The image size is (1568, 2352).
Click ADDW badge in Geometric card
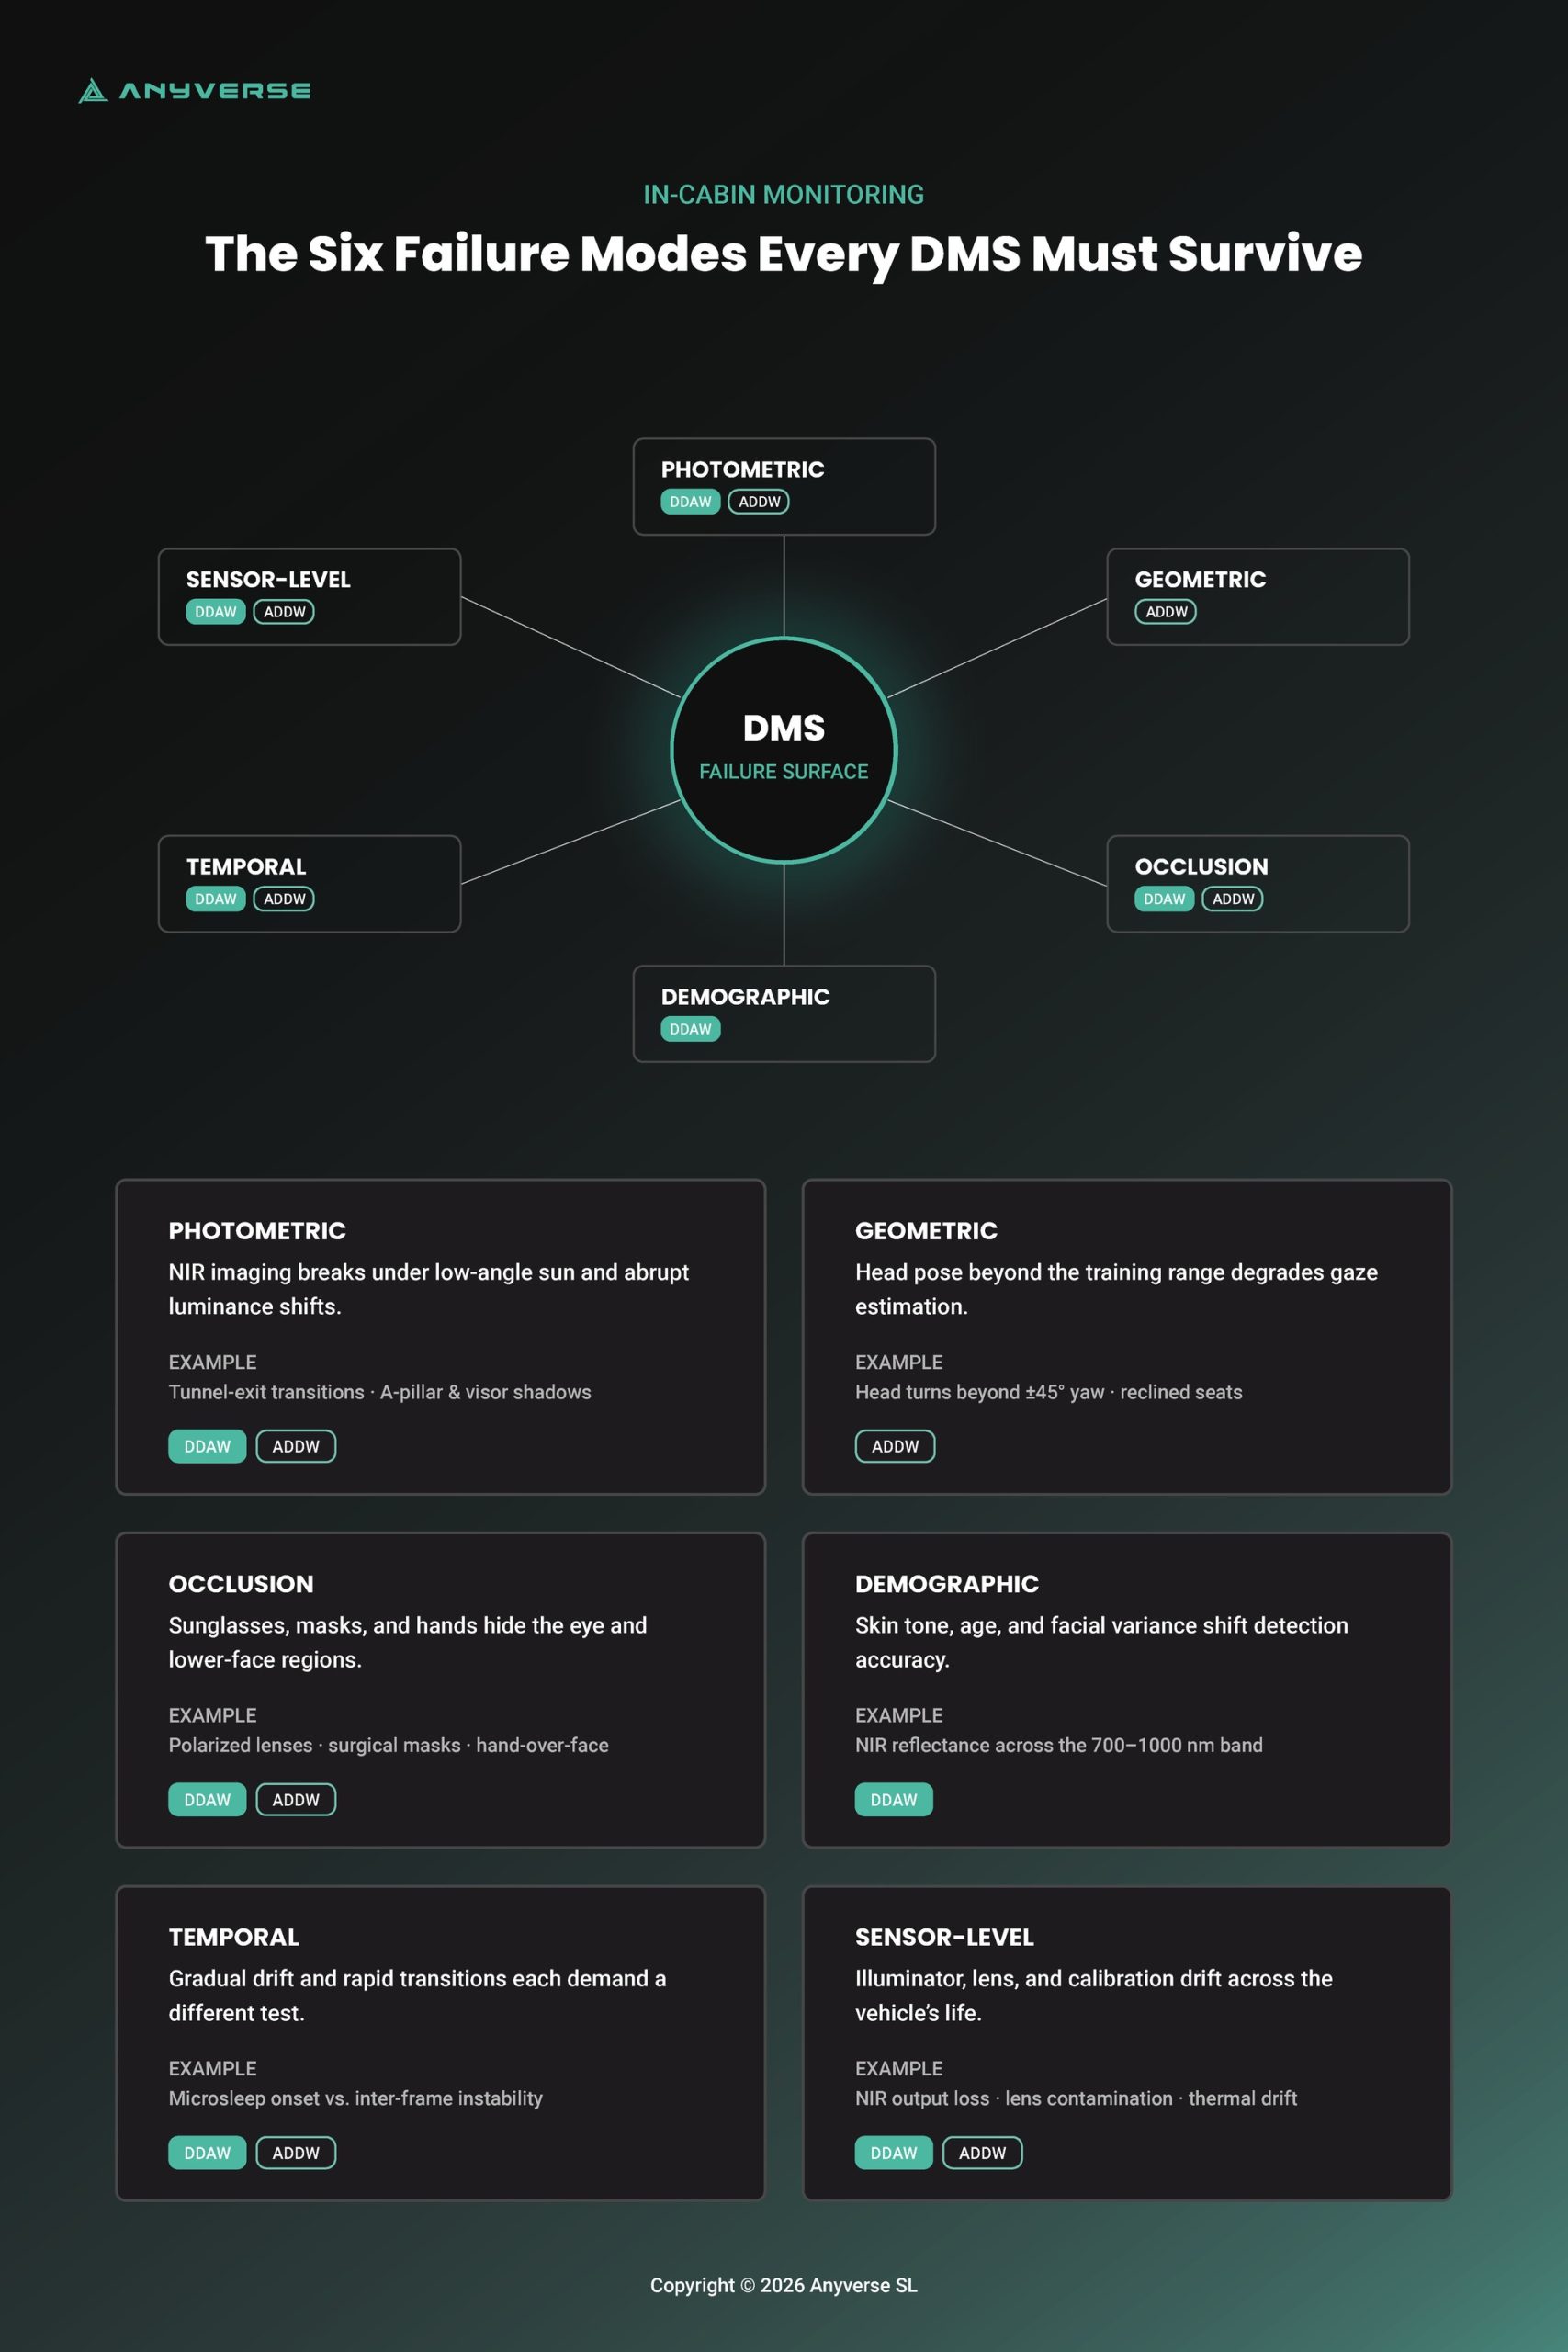click(x=895, y=1447)
